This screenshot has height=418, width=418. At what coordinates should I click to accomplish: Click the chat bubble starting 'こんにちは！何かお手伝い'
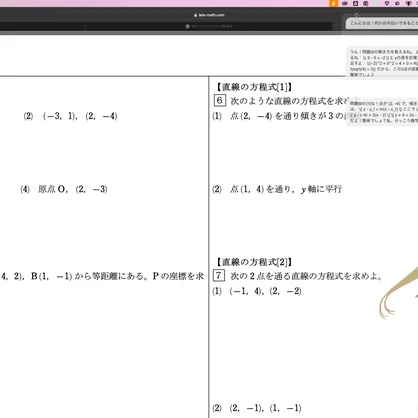click(382, 23)
